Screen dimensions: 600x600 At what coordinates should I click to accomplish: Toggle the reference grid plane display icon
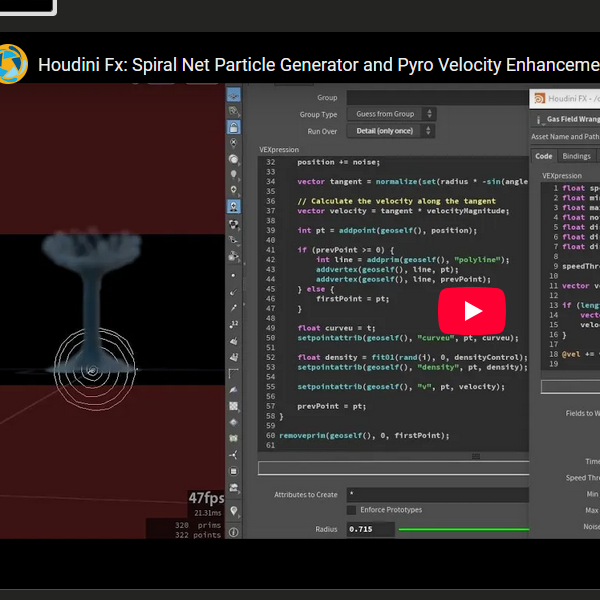coord(233,96)
